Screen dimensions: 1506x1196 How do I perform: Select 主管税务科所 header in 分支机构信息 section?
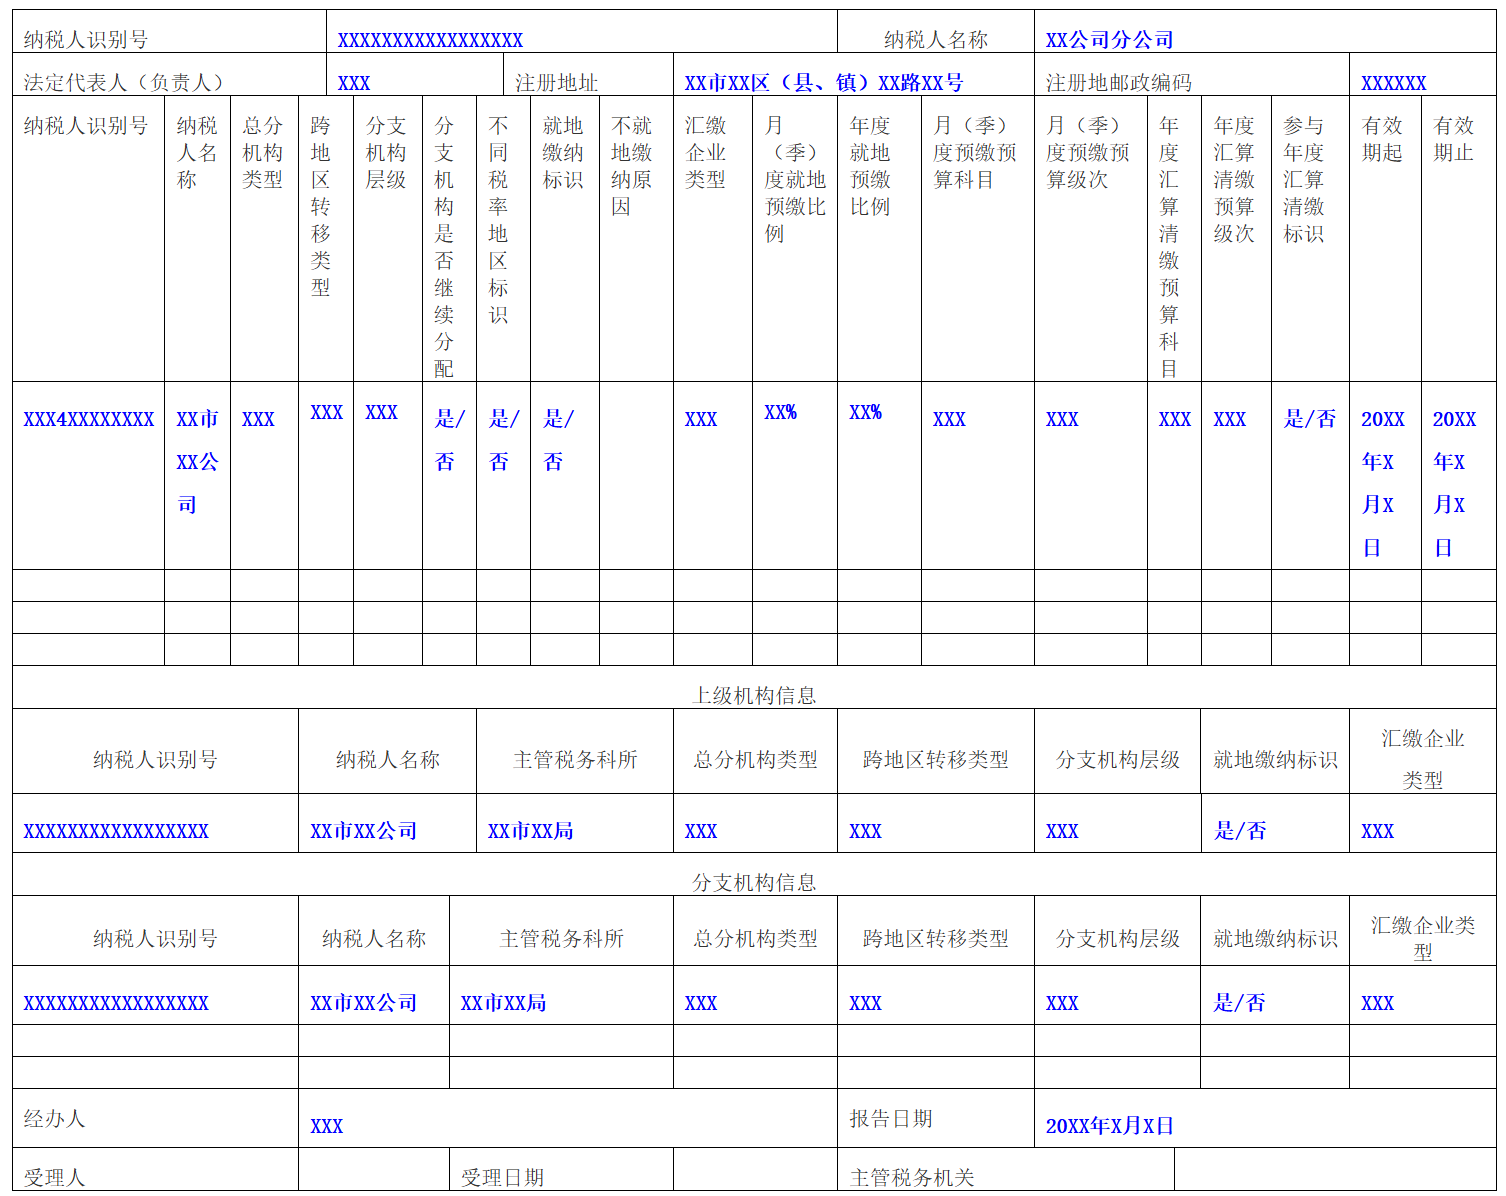pos(561,939)
